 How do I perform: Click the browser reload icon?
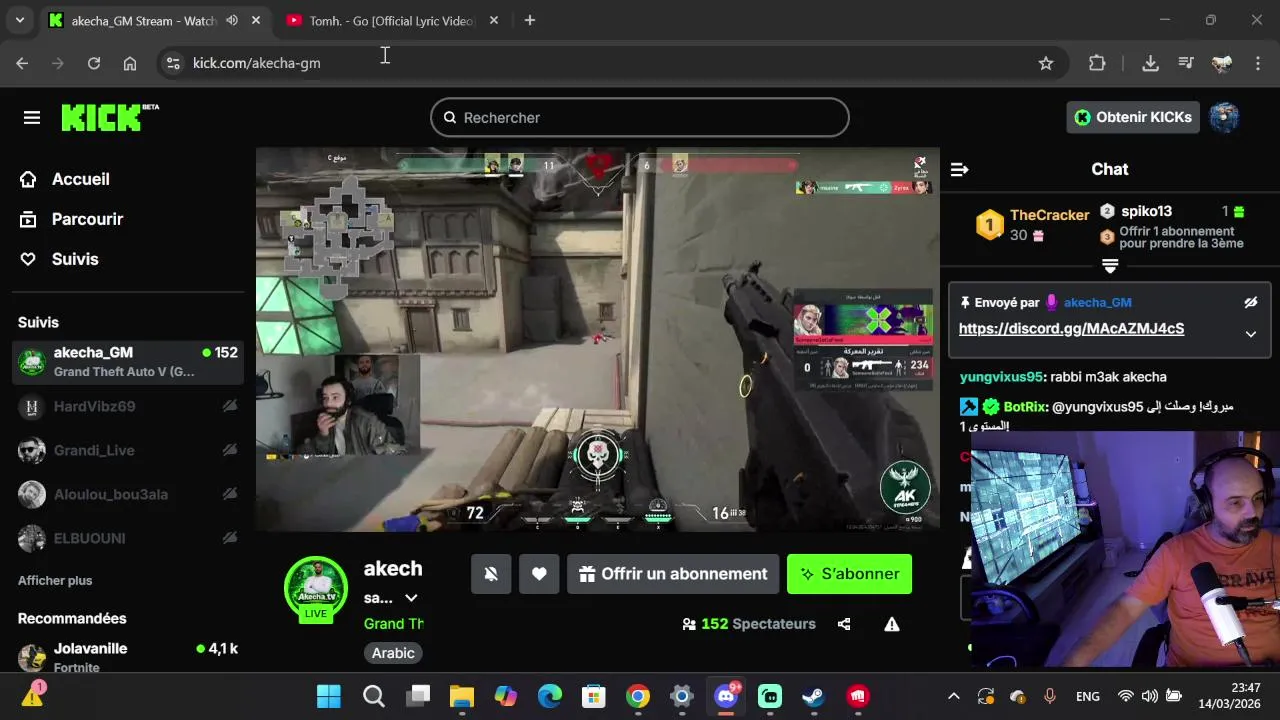point(94,63)
